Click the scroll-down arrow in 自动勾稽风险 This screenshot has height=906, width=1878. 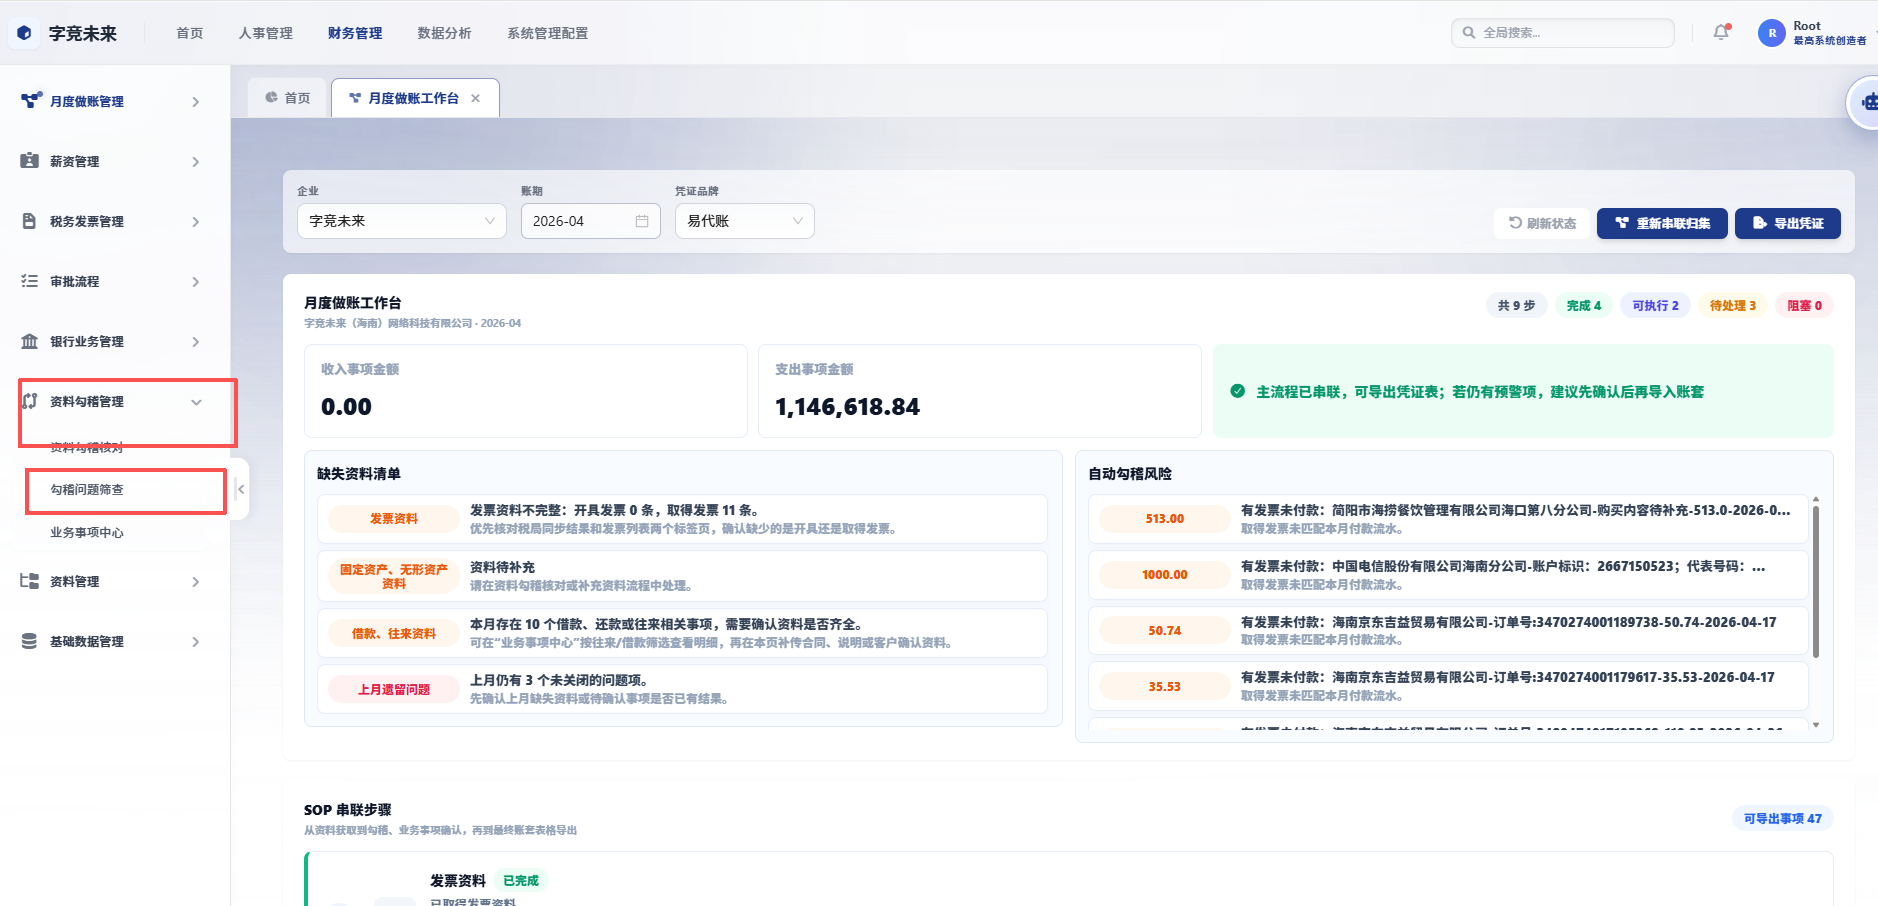[x=1816, y=725]
